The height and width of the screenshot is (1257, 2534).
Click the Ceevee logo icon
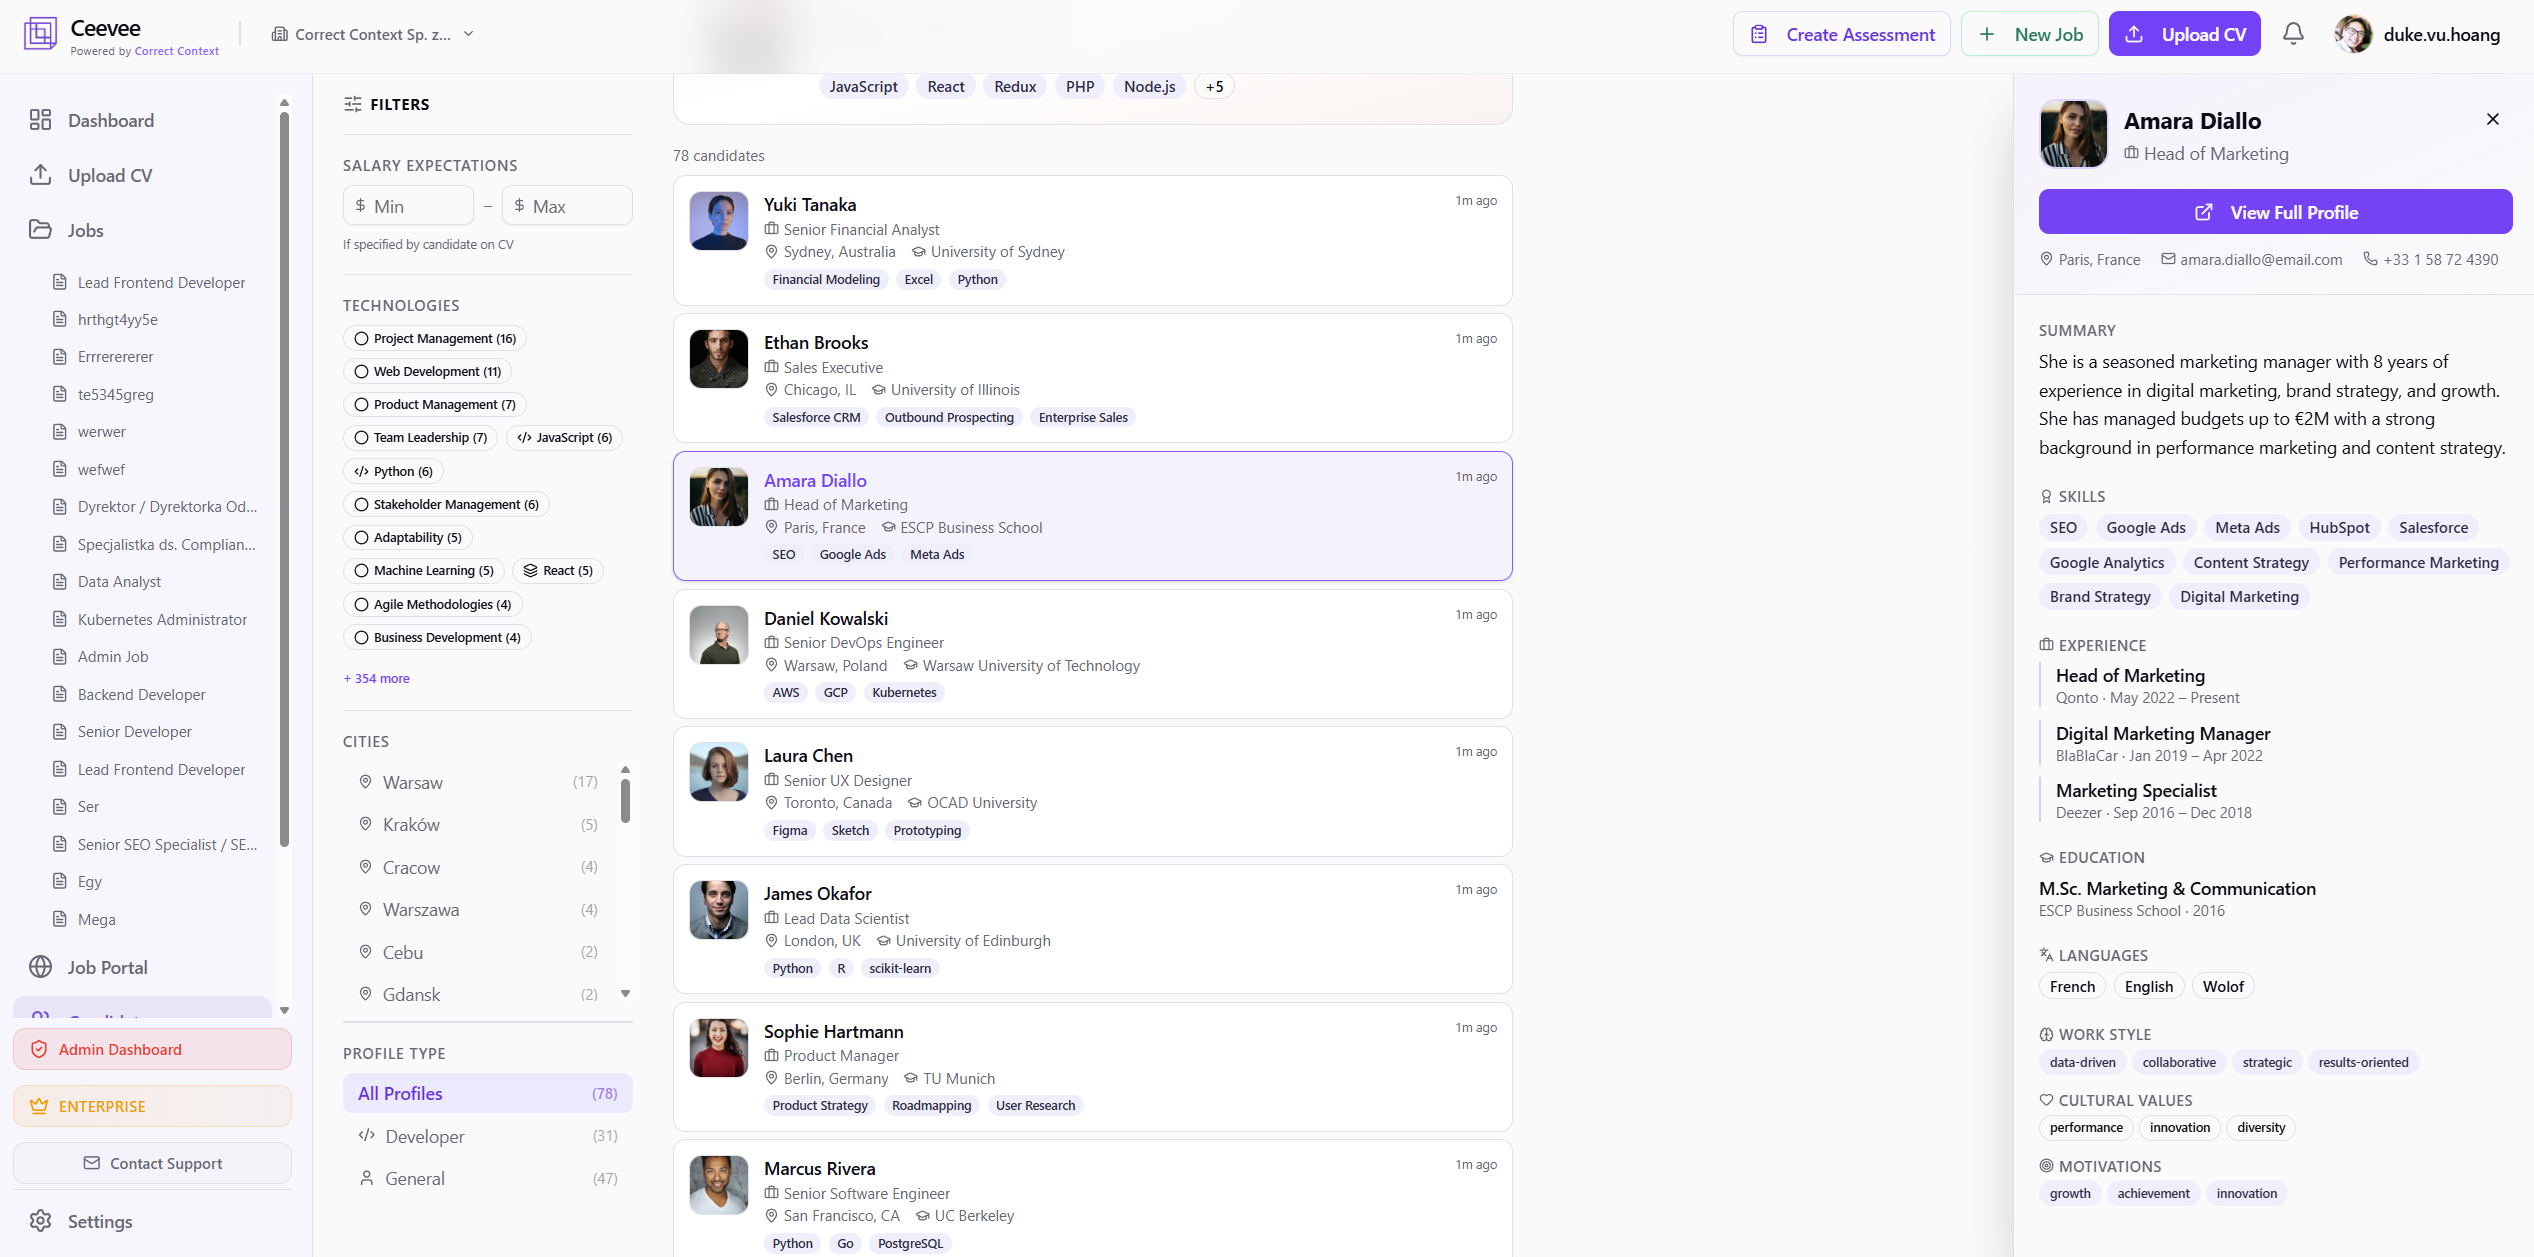click(x=40, y=34)
